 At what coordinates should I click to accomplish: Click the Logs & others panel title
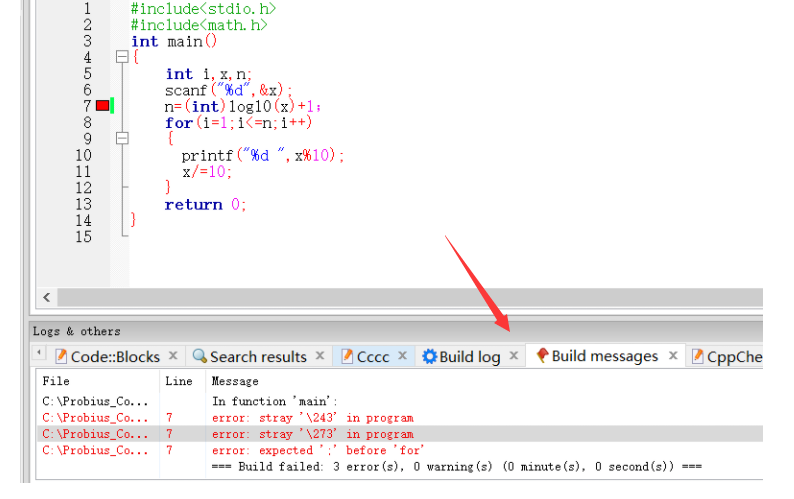tap(76, 331)
